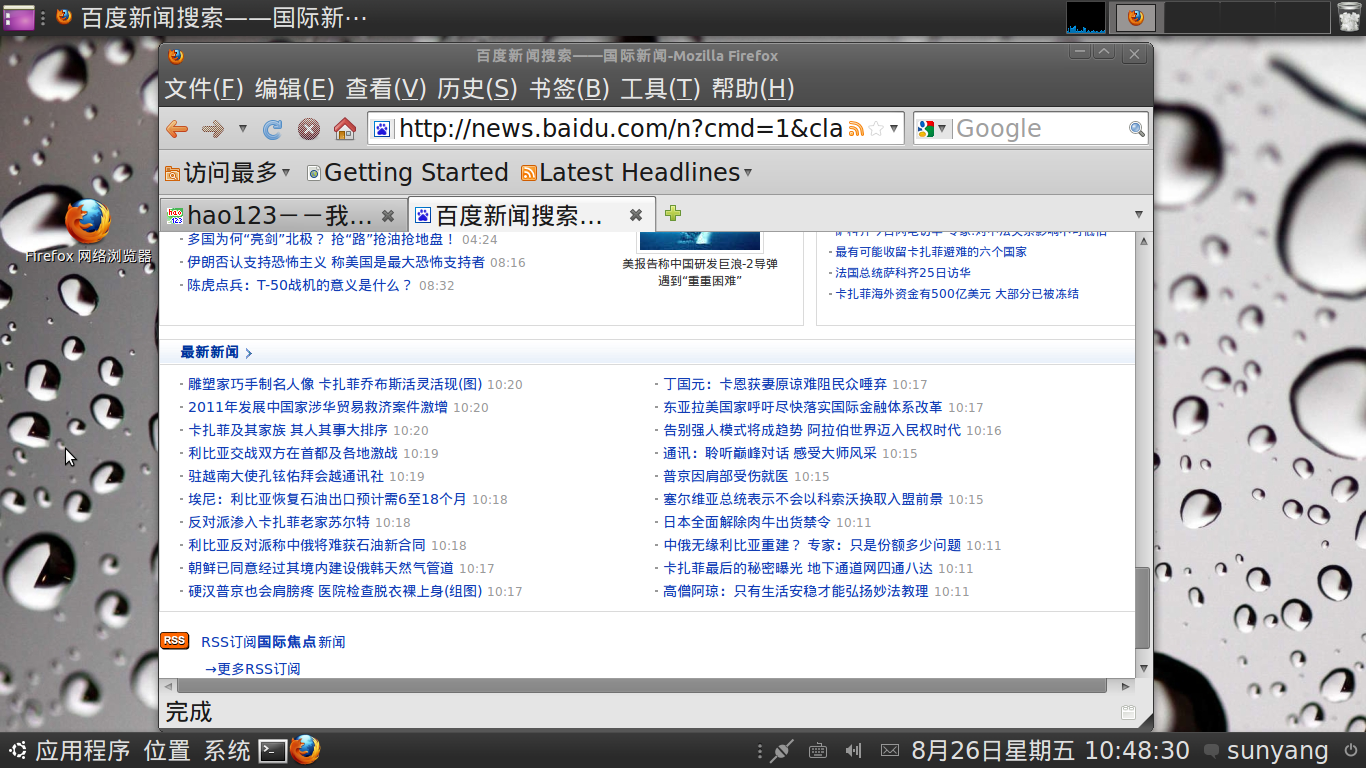Click the status bar icon at bottom right
Screen dimensions: 1366x768
(x=1128, y=713)
